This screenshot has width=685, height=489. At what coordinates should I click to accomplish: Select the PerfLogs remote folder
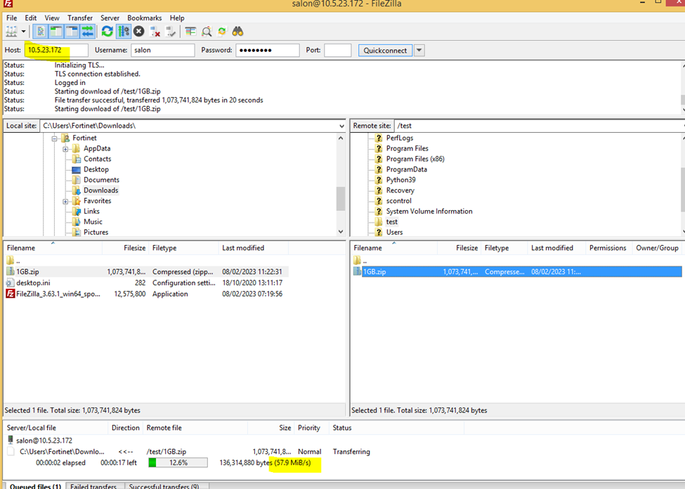399,138
